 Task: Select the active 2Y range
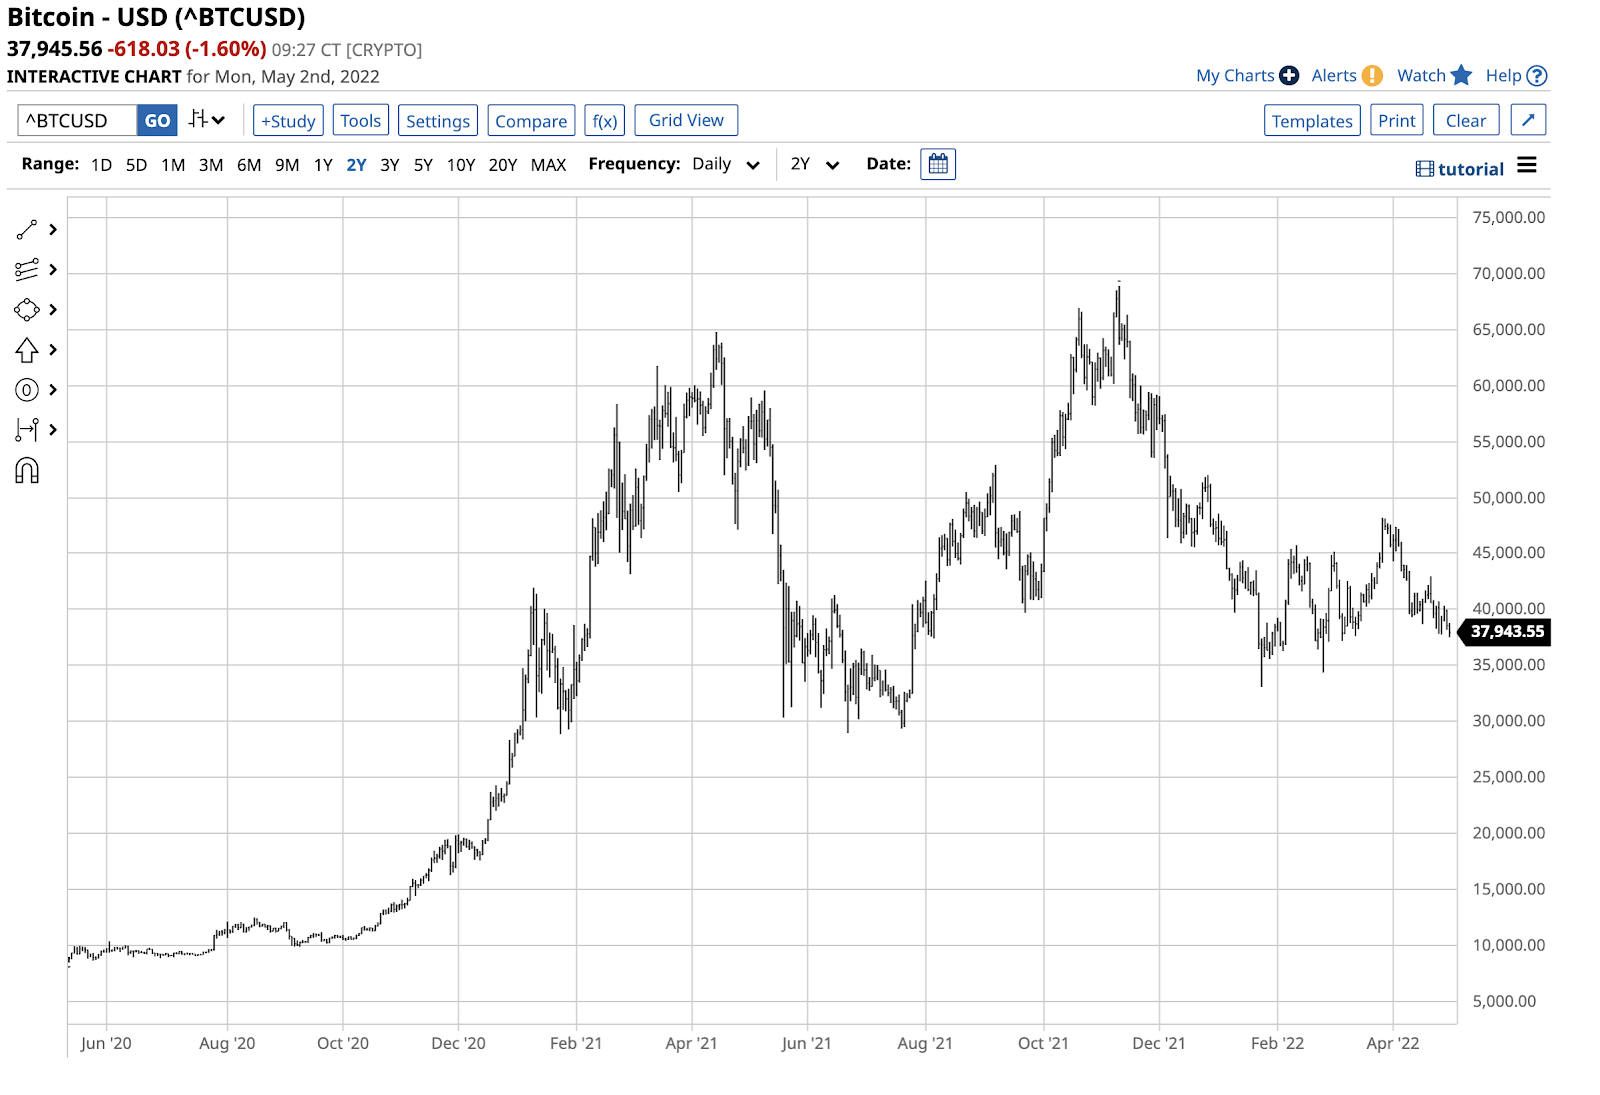click(x=356, y=165)
